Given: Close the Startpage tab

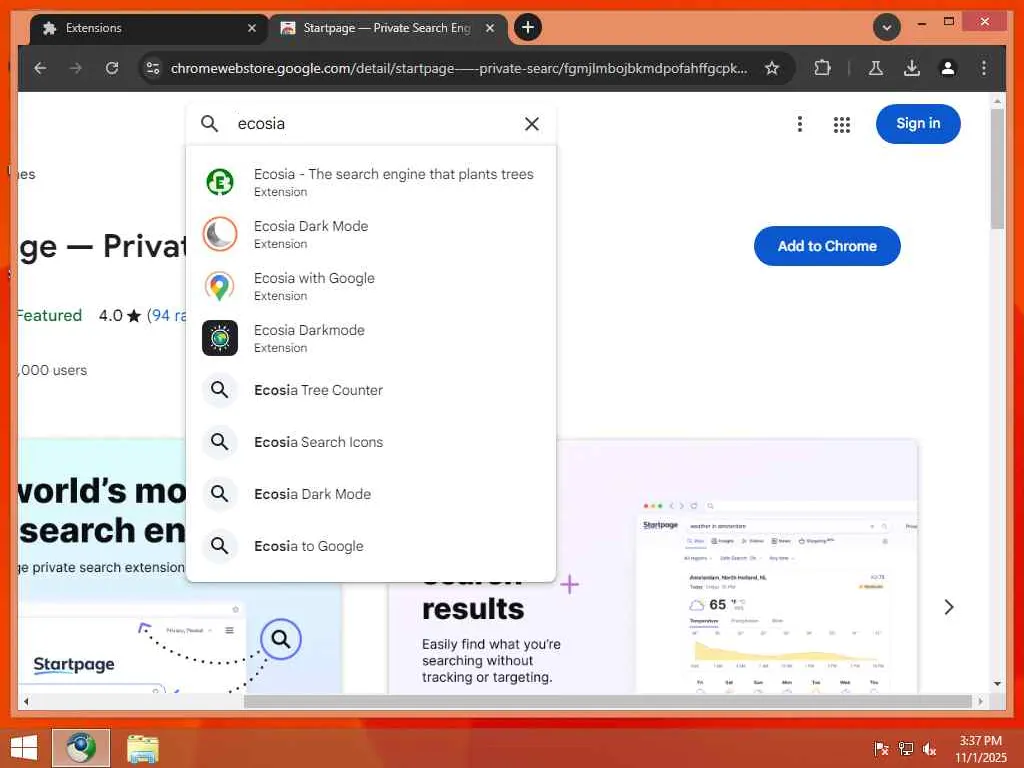Looking at the screenshot, I should click(490, 28).
